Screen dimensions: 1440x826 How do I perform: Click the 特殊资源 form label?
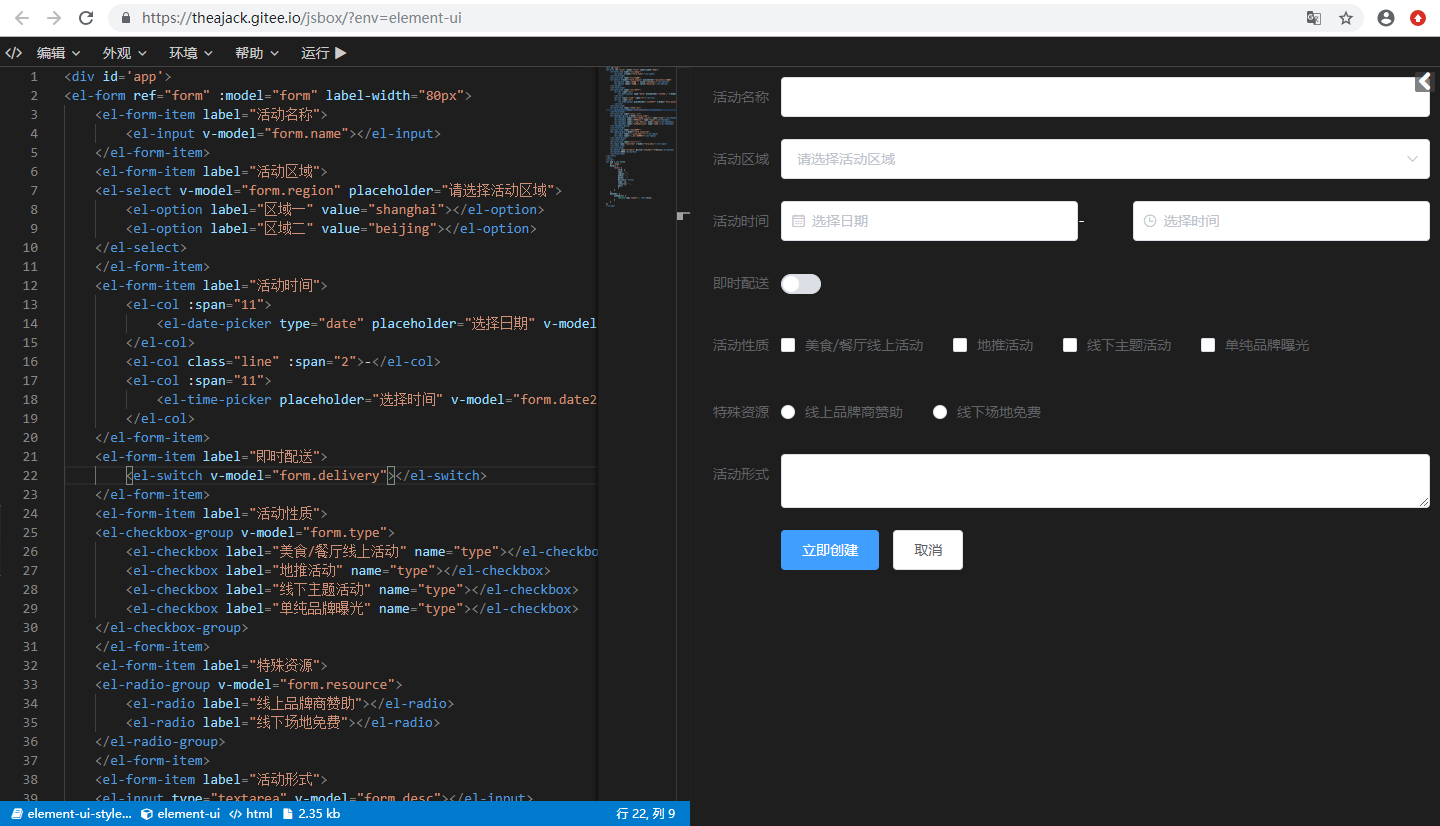click(741, 412)
